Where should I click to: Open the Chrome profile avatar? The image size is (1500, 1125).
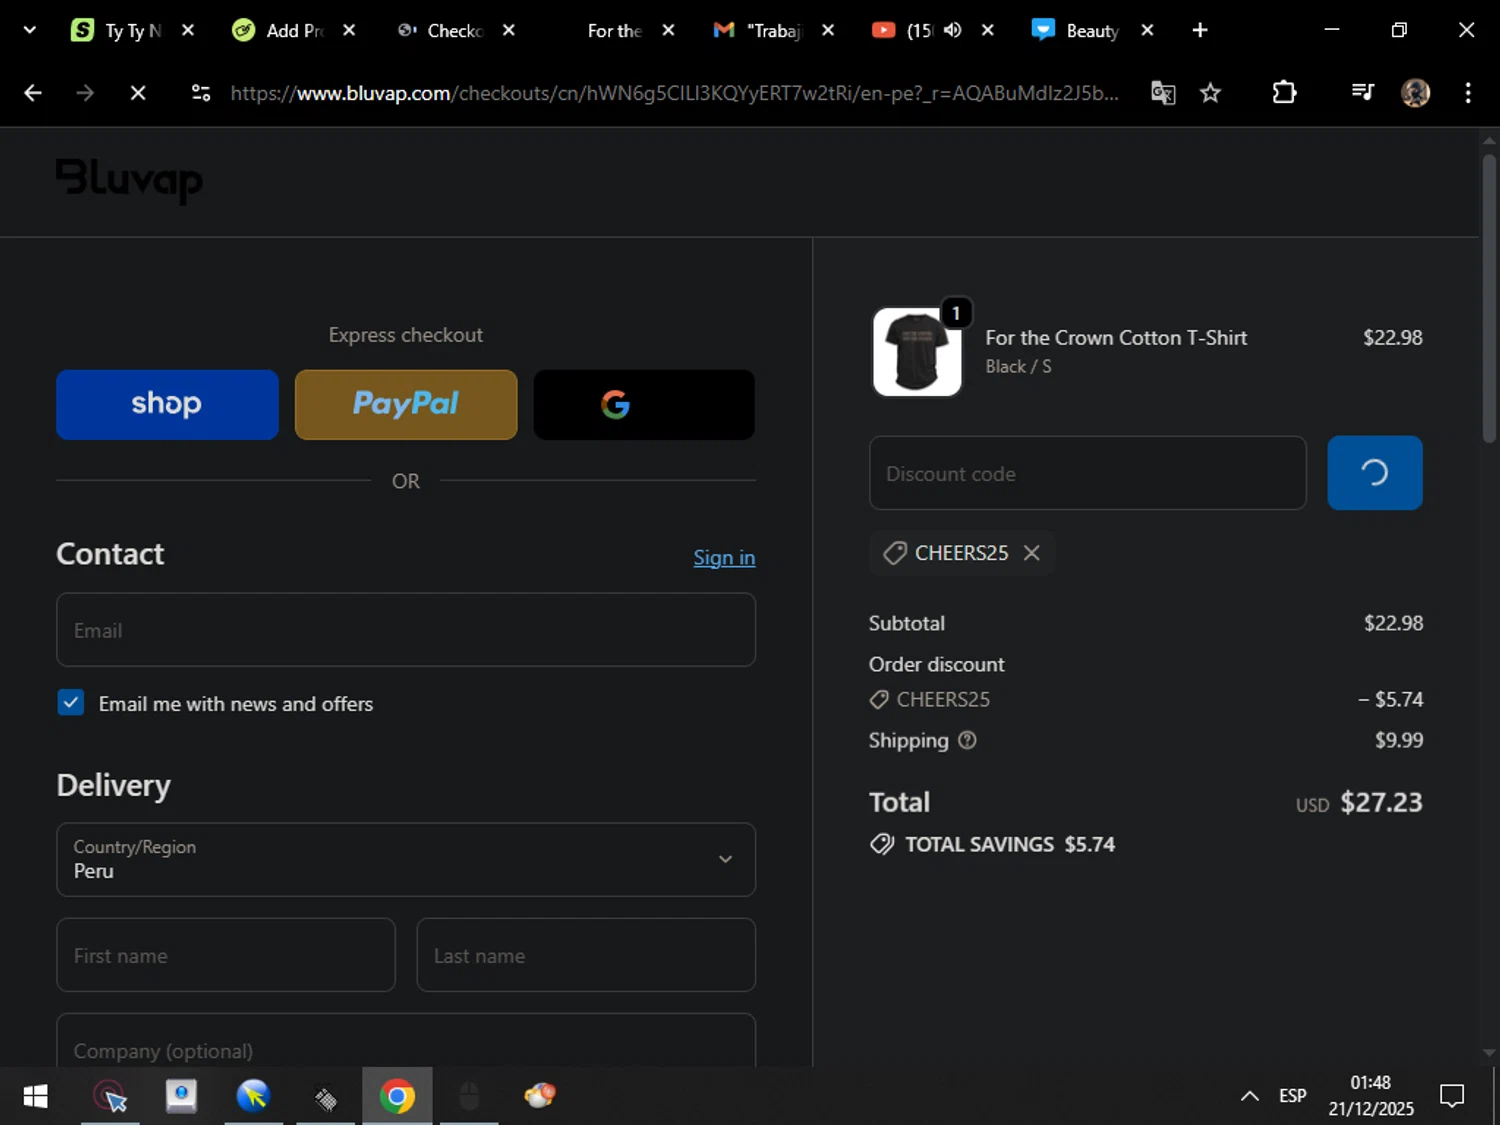(1415, 93)
